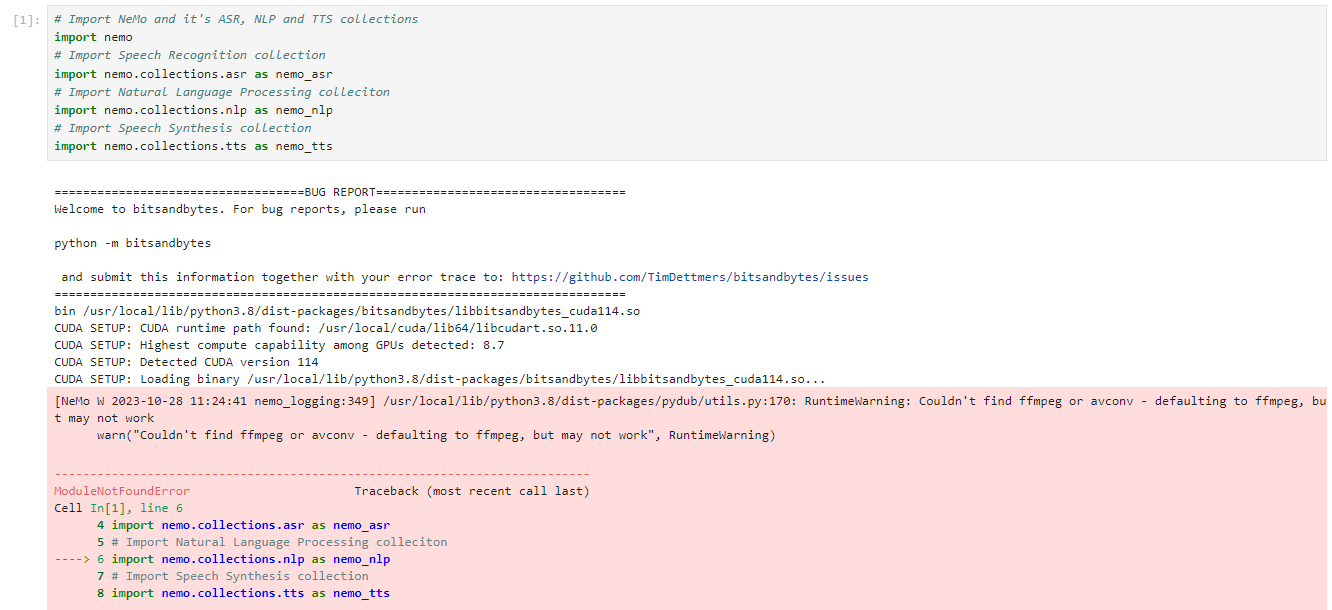Select the cell prompt label [1]:
1332x610 pixels.
[28, 19]
